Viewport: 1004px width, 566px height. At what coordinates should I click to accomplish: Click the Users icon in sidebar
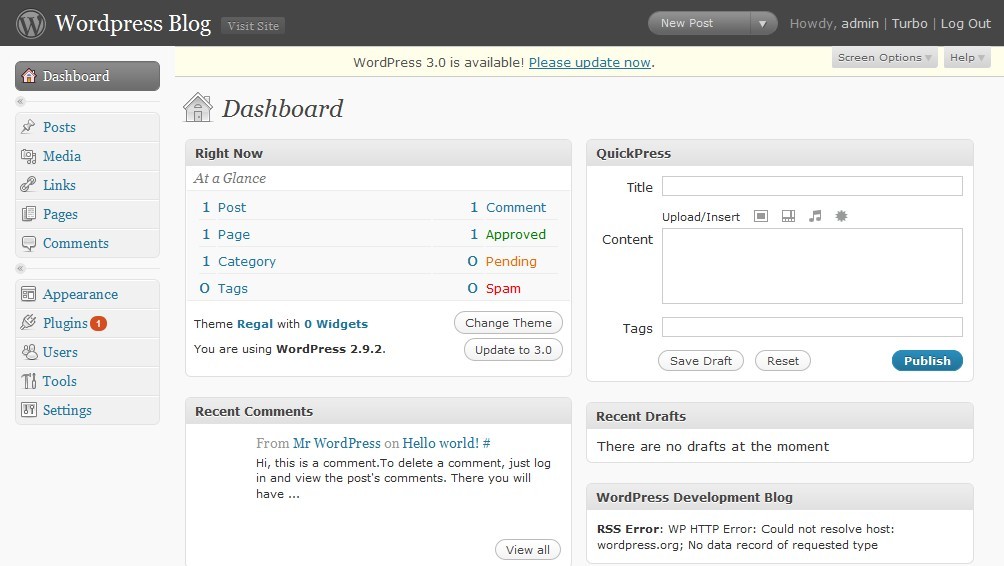[x=29, y=352]
